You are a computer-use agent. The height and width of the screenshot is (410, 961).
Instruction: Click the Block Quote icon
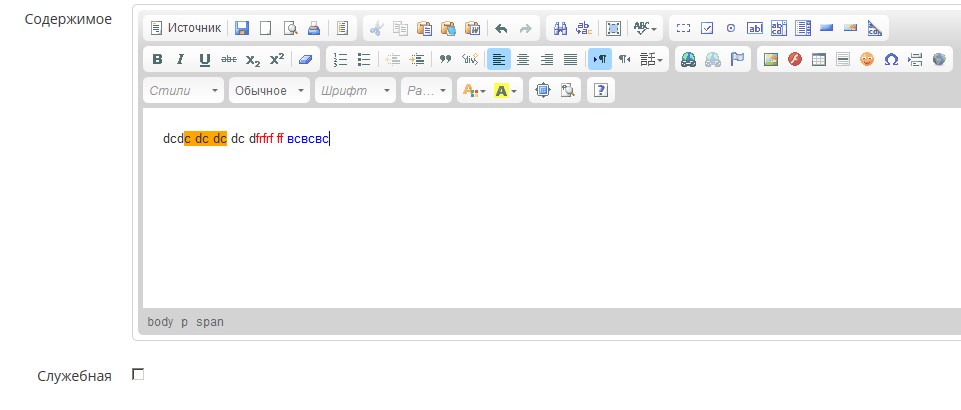(446, 59)
